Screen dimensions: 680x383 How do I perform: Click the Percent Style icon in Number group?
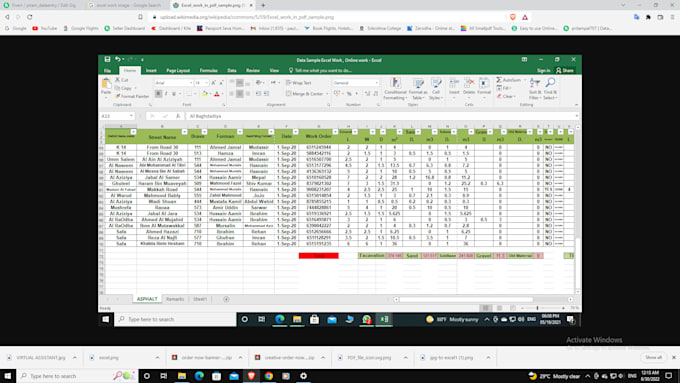(349, 94)
